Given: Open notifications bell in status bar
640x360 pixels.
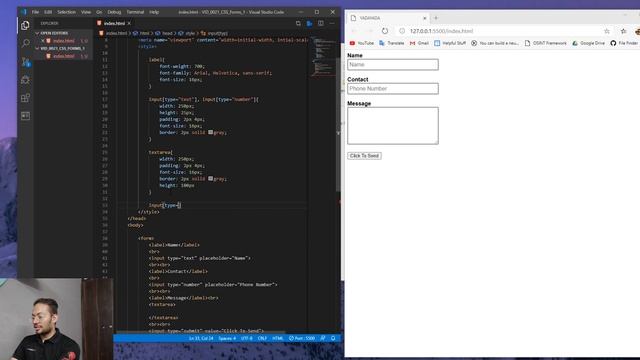Looking at the screenshot, I should (333, 338).
